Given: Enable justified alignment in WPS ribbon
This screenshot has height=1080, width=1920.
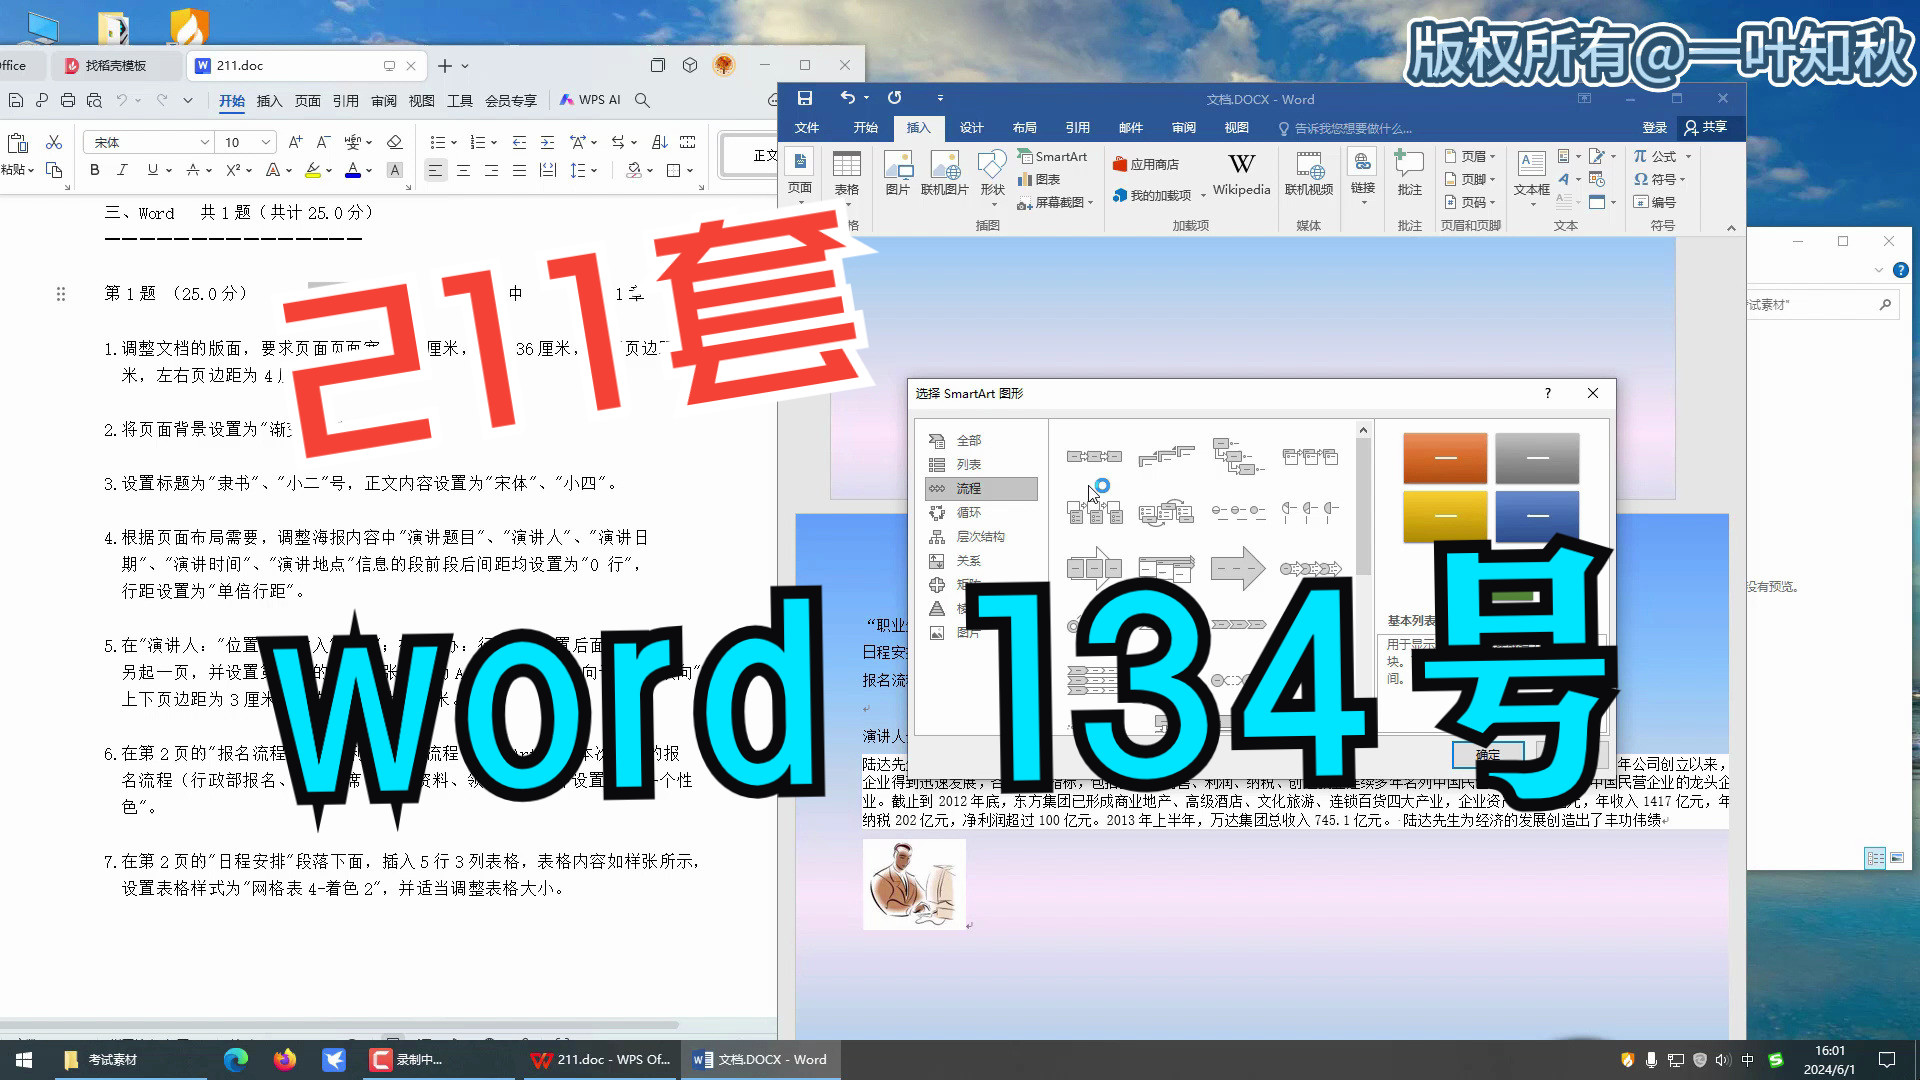Looking at the screenshot, I should (x=519, y=170).
